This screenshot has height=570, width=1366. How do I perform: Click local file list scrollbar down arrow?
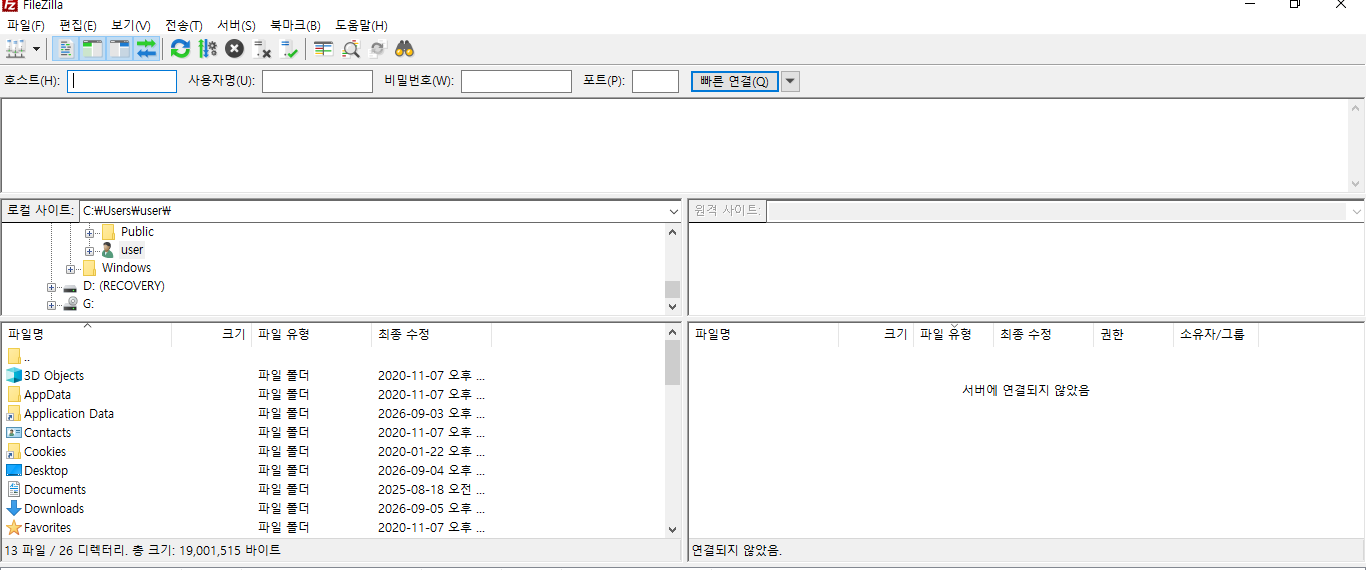[672, 529]
